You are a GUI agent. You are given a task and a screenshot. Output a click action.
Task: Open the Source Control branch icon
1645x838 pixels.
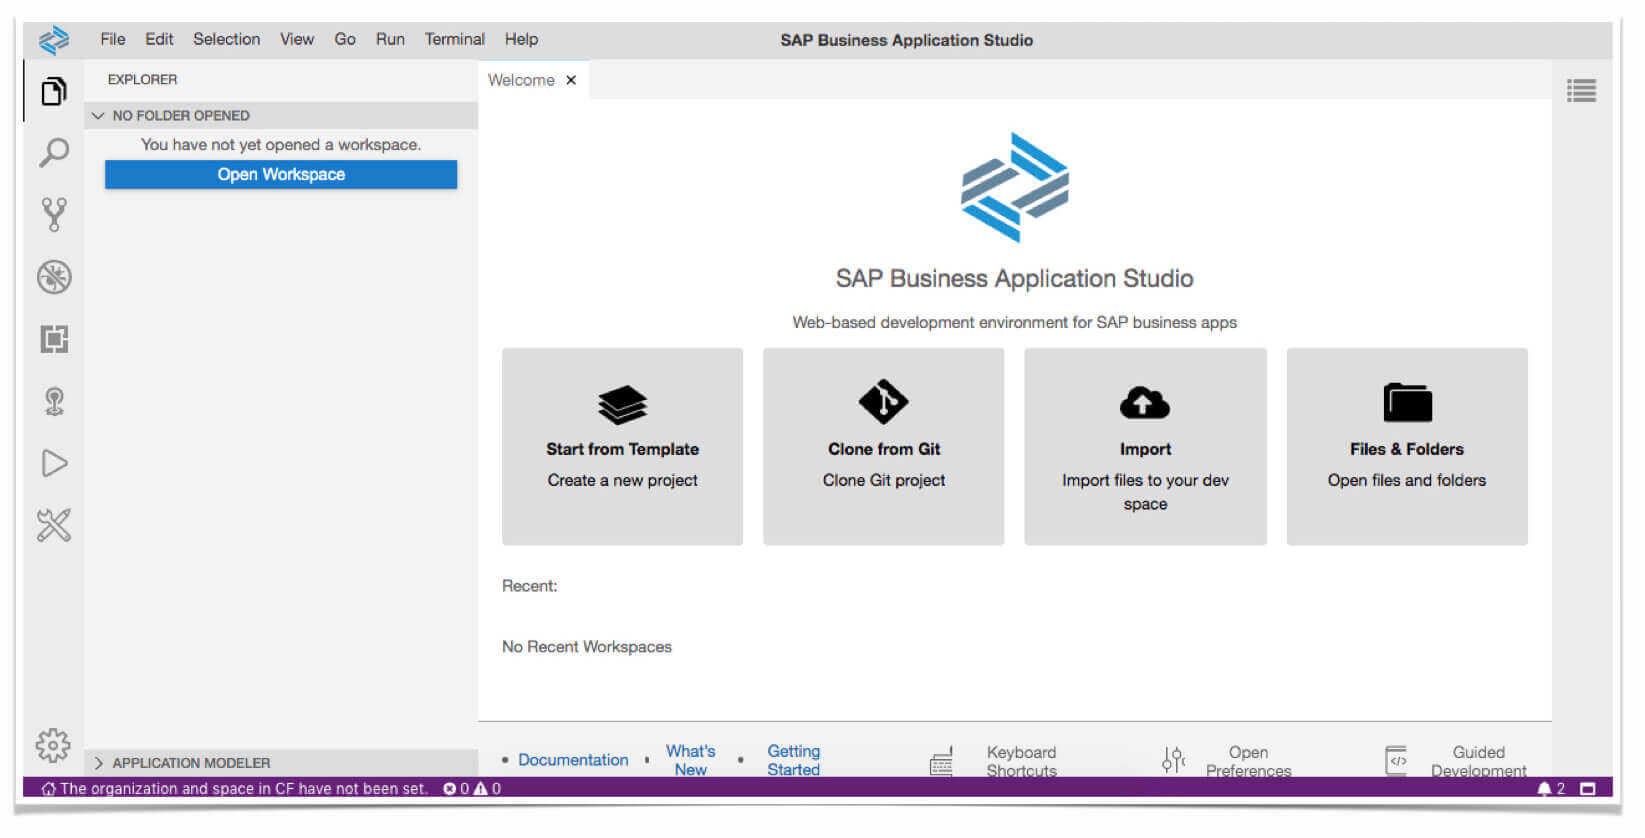coord(54,214)
